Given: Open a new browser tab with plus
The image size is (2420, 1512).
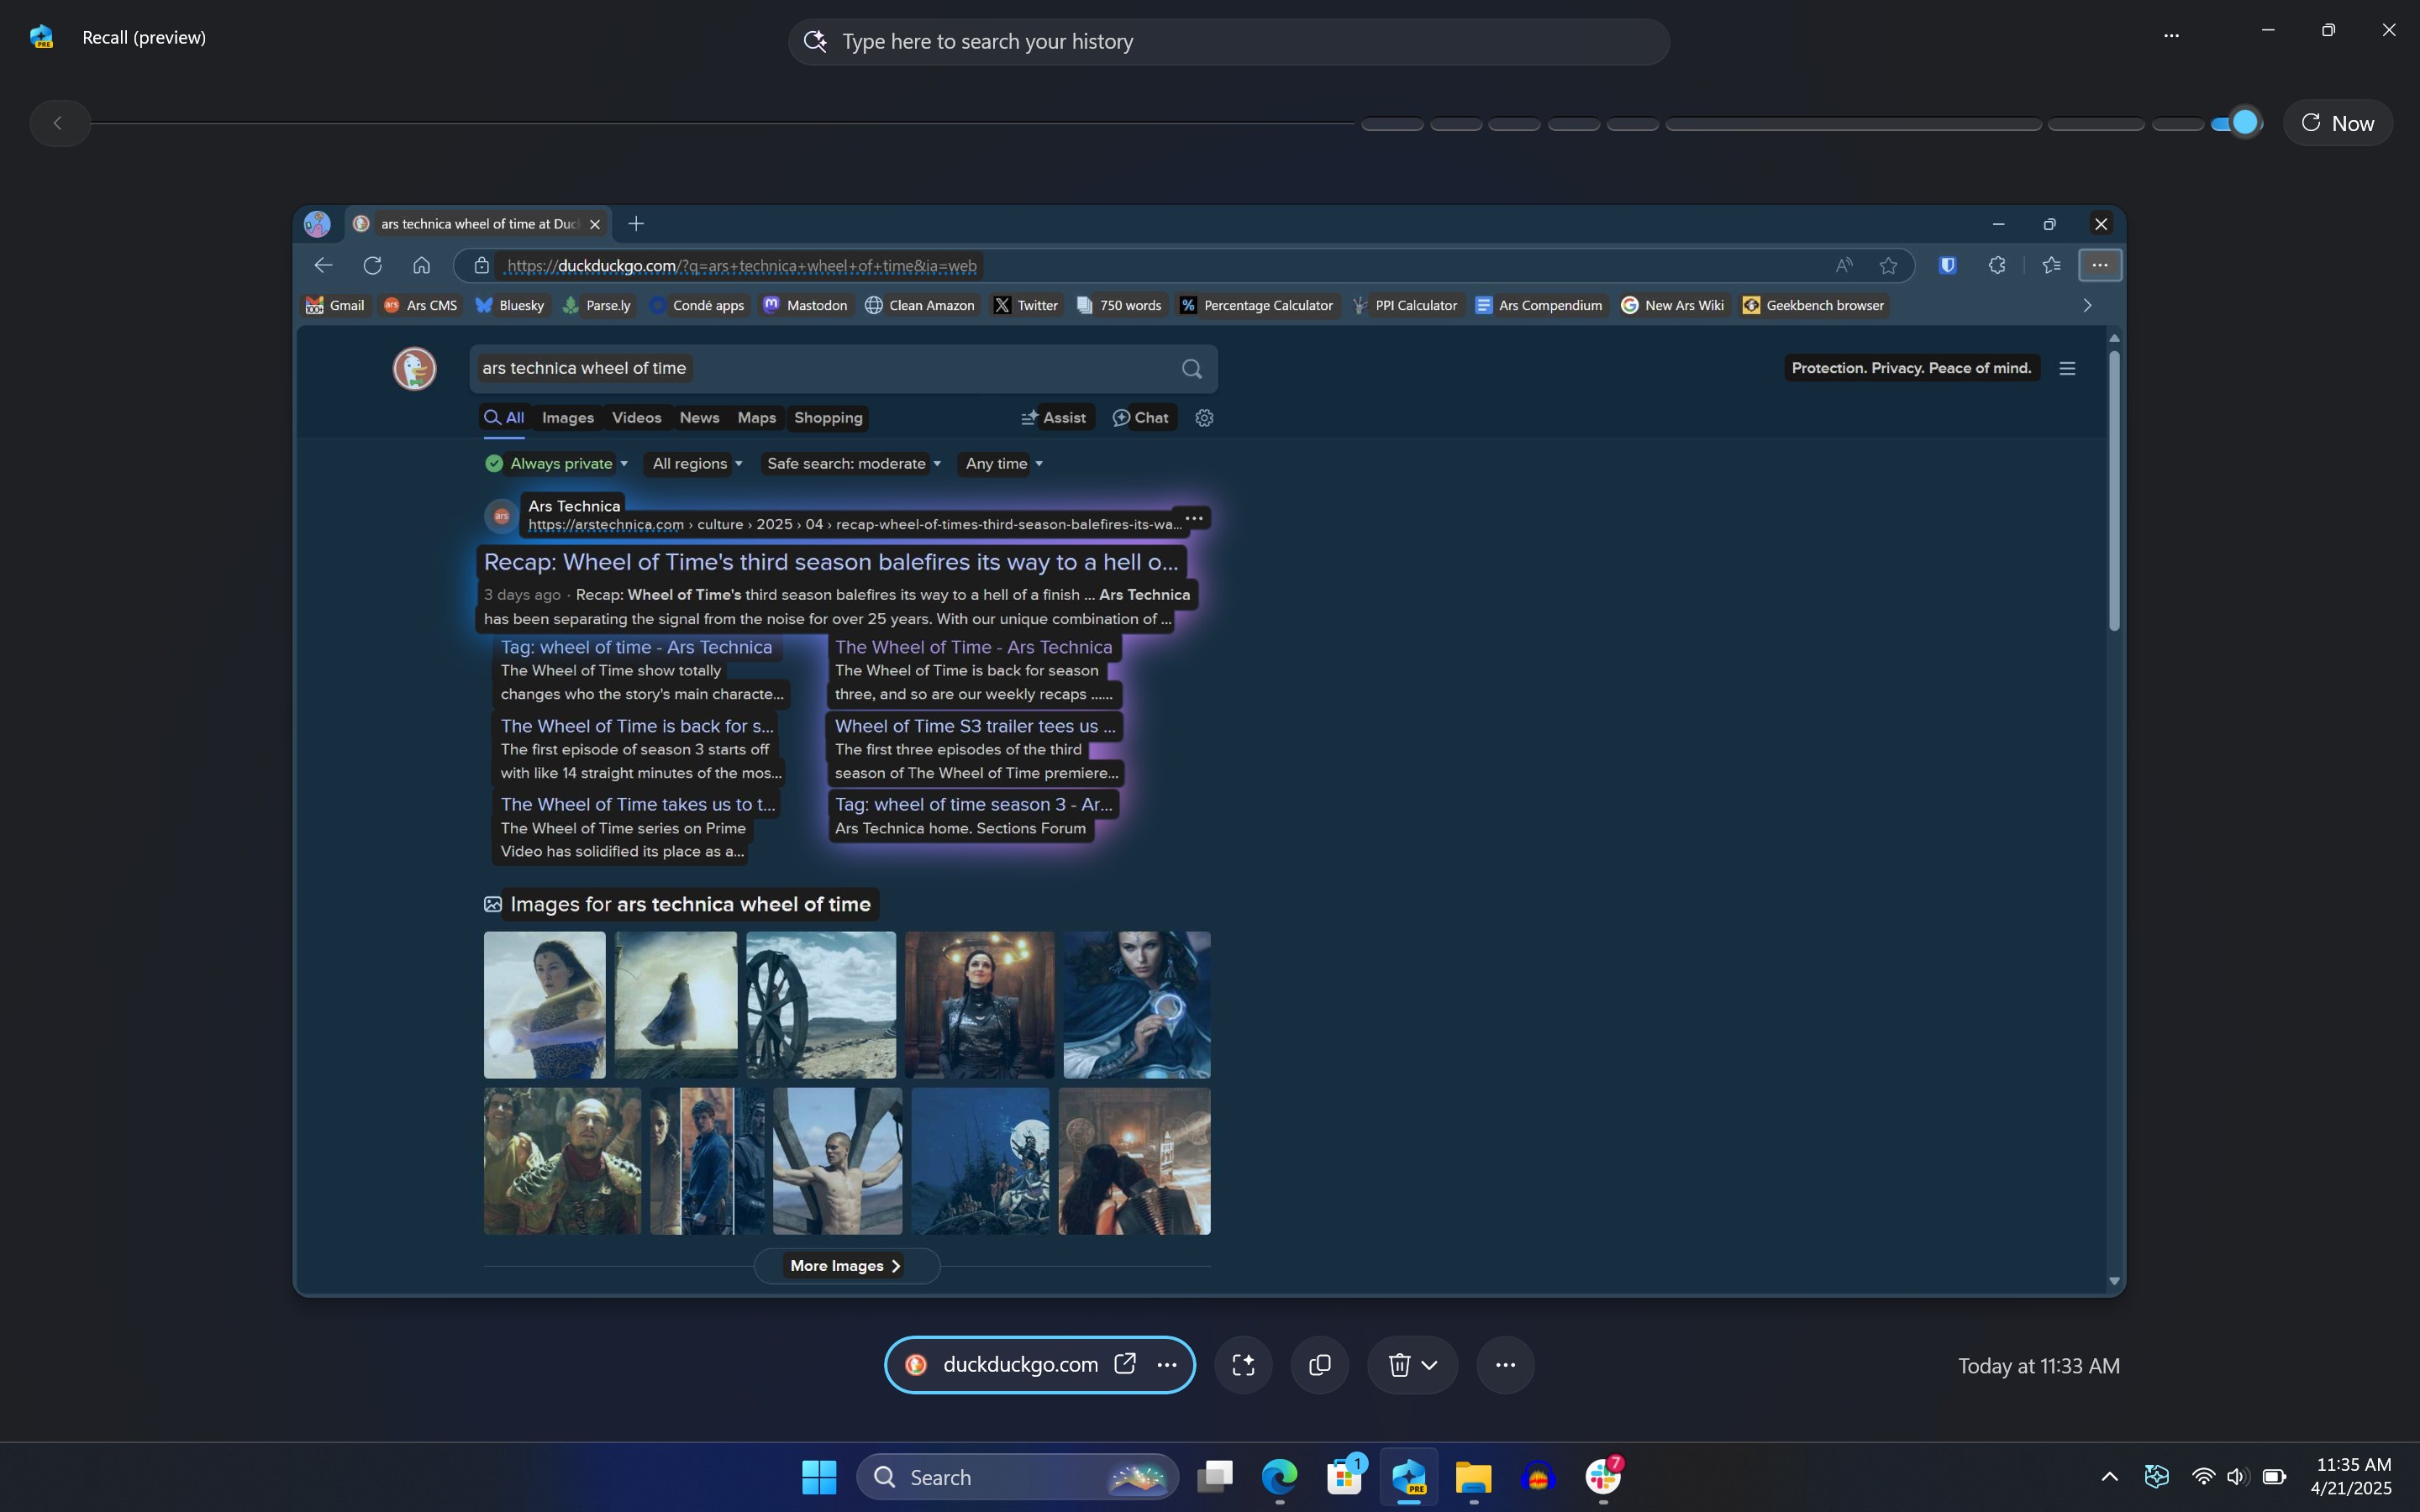Looking at the screenshot, I should (636, 224).
